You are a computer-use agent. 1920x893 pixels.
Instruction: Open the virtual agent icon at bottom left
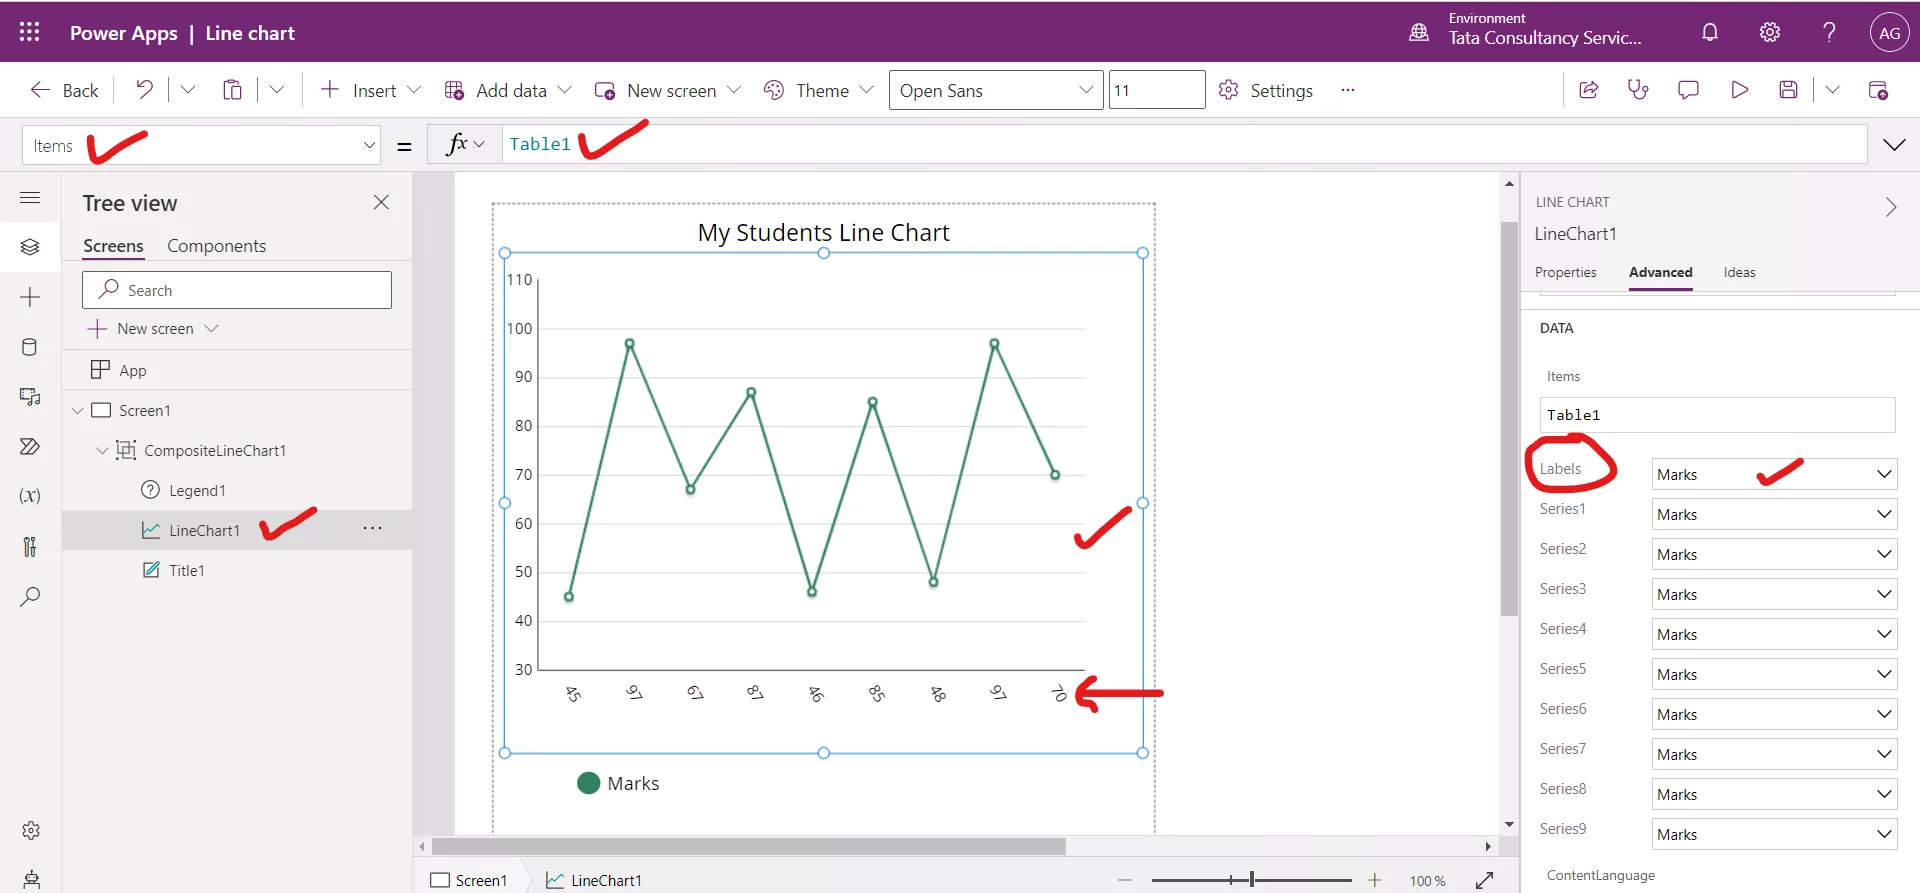[x=31, y=879]
